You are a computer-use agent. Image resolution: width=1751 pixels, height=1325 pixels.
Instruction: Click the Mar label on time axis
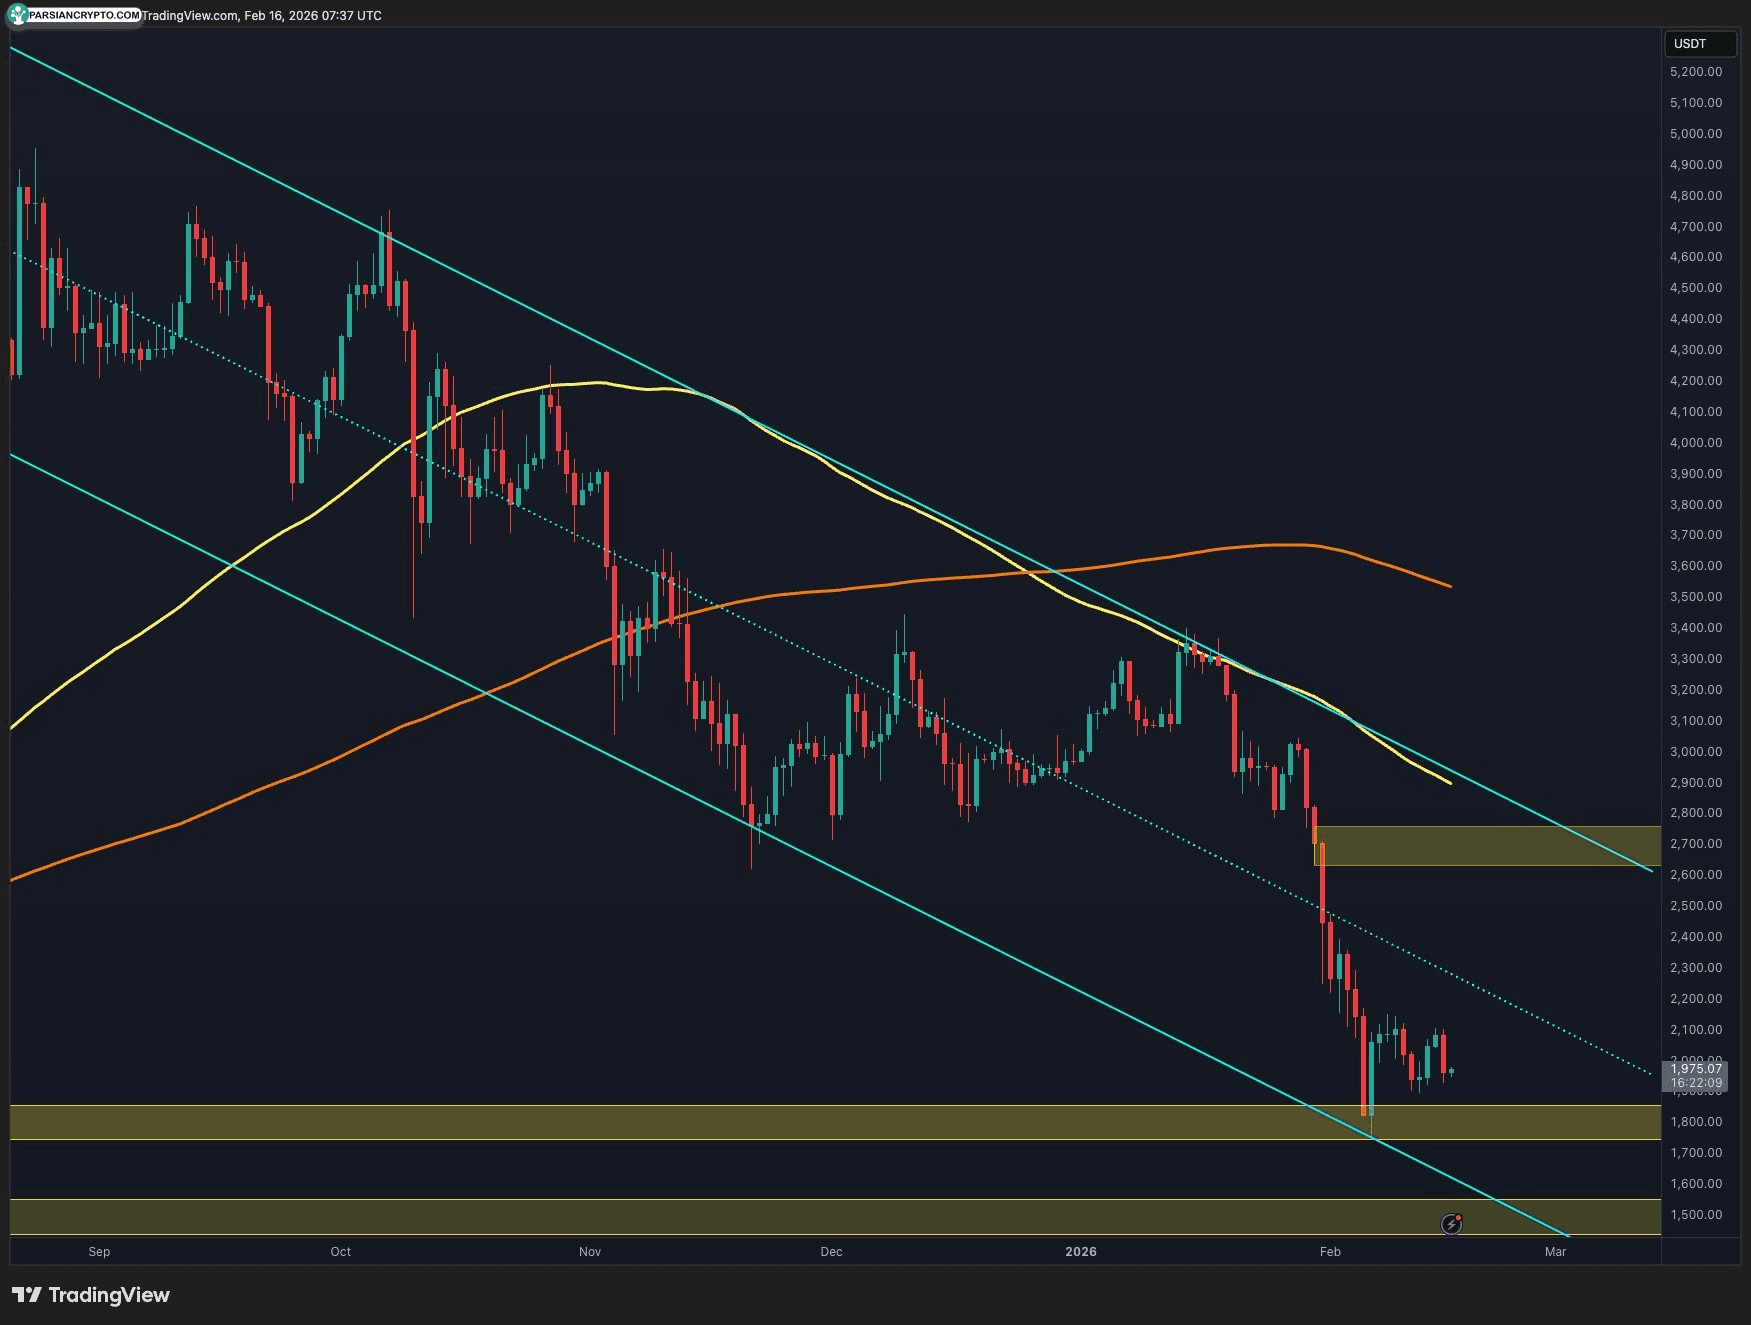1555,1252
